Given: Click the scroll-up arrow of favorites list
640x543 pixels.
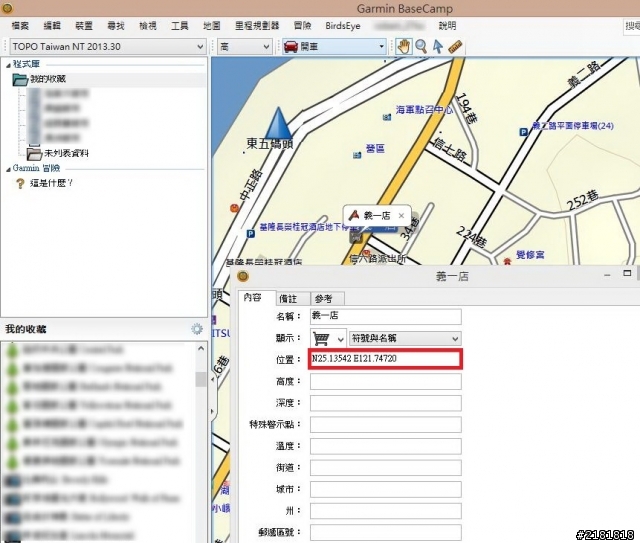Looking at the screenshot, I should [x=201, y=348].
